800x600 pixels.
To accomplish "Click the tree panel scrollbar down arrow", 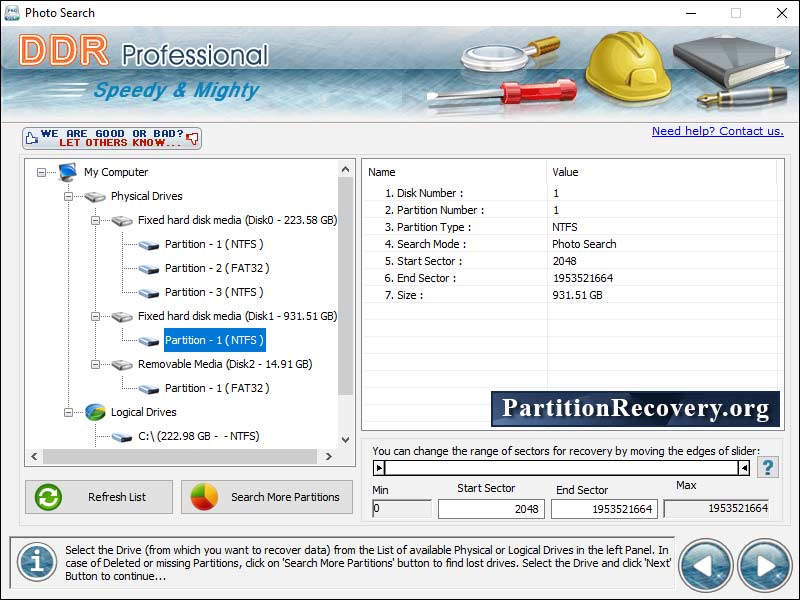I will coord(345,441).
